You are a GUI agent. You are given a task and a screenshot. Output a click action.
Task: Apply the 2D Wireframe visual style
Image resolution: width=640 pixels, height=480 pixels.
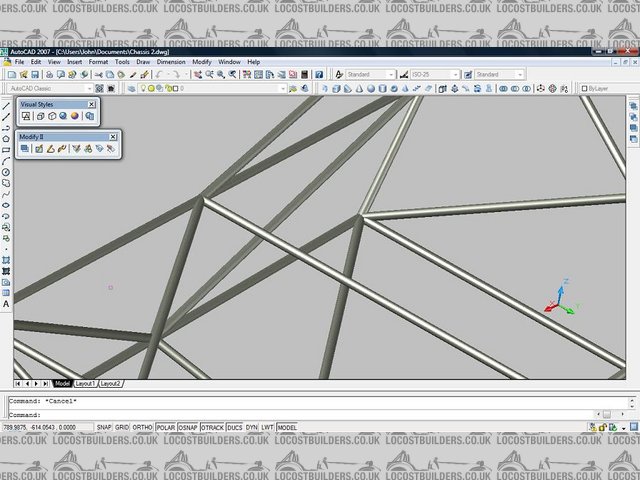tap(26, 116)
